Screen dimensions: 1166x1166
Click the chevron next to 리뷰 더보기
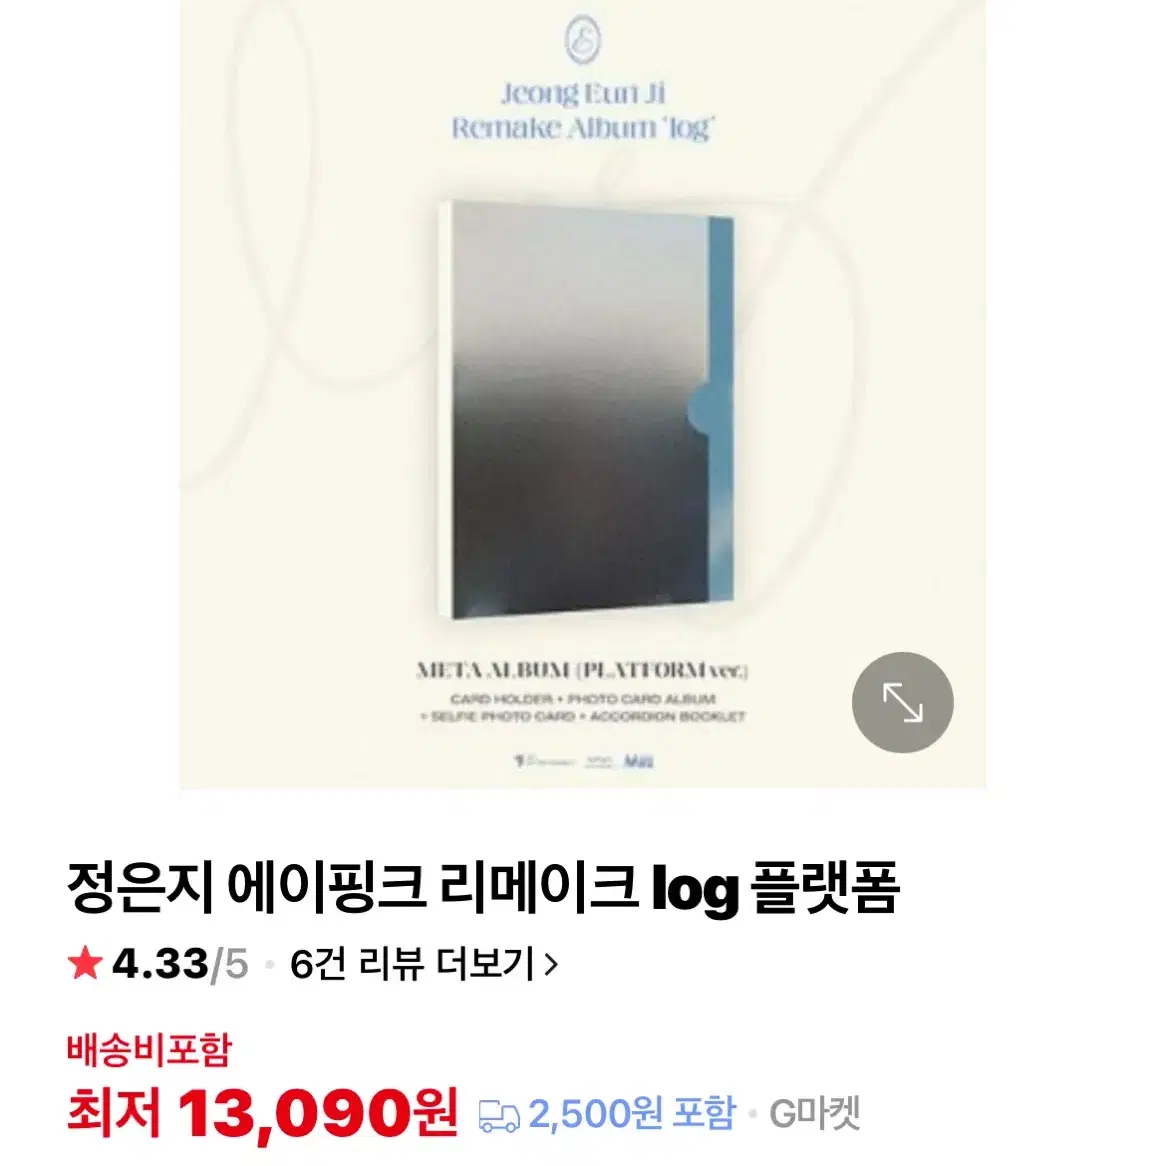click(550, 964)
